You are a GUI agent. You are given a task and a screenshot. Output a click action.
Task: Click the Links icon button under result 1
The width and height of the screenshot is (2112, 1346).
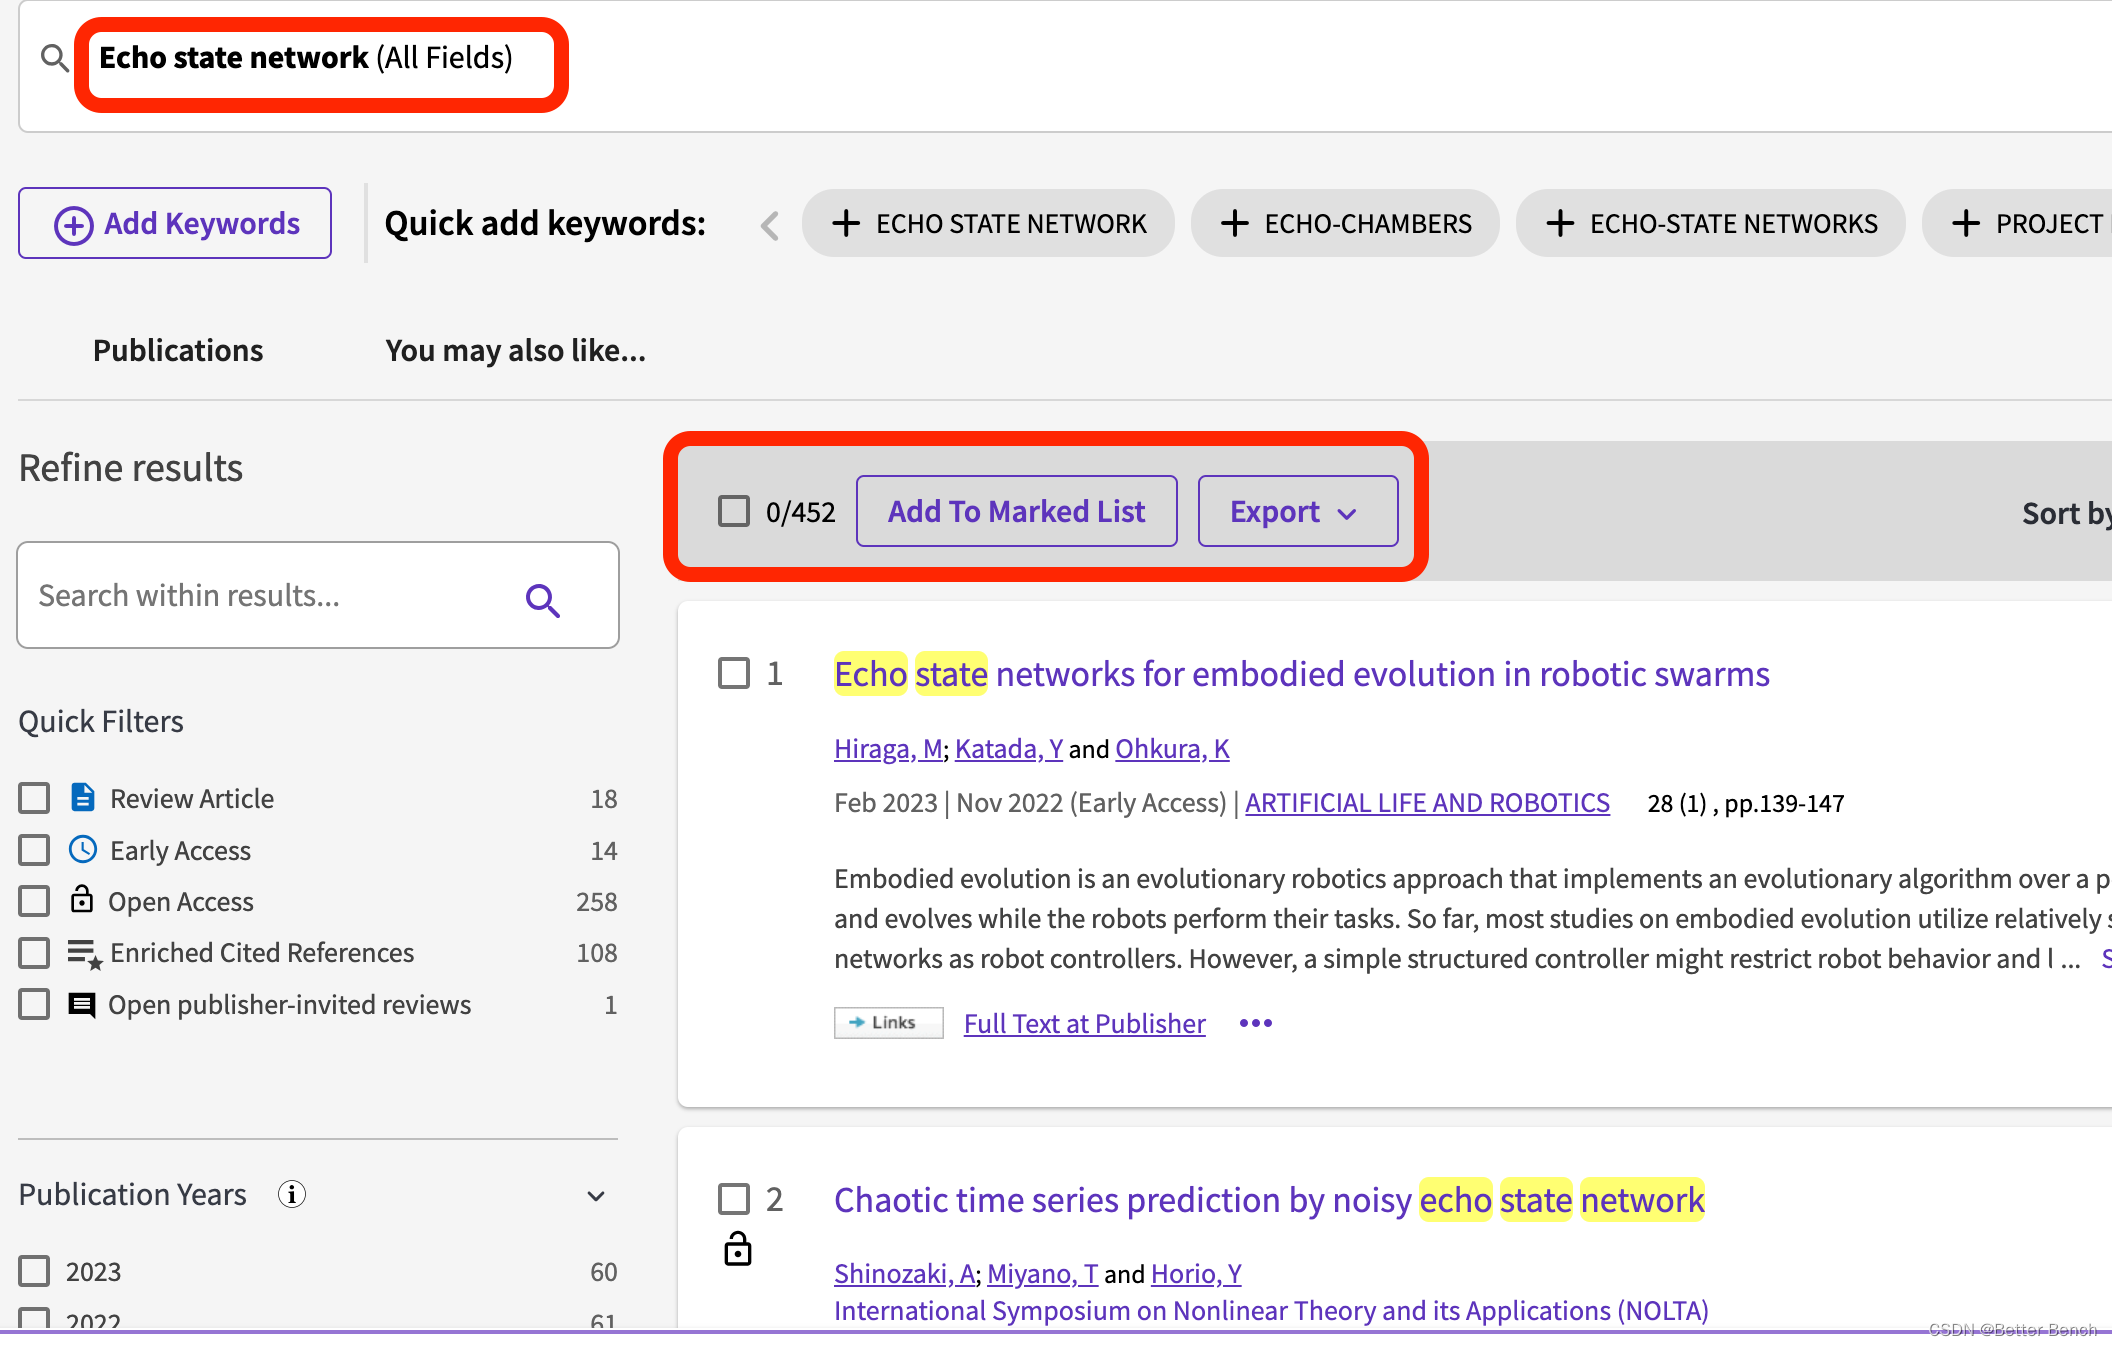pyautogui.click(x=888, y=1023)
